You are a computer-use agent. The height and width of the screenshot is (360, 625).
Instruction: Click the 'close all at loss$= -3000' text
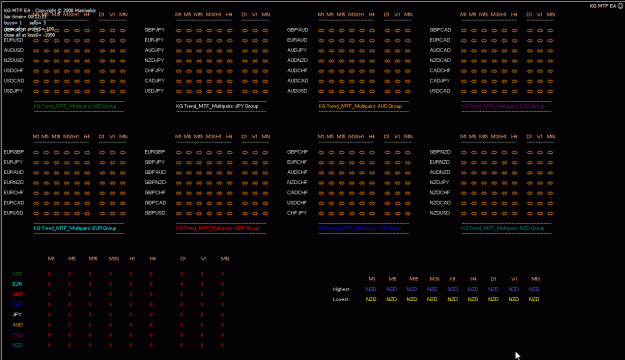29,35
